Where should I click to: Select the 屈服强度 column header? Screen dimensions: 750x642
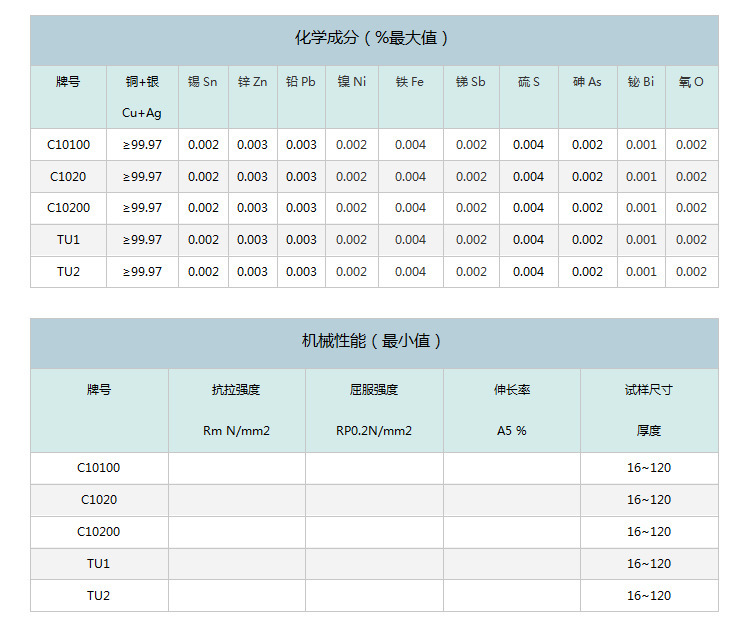pos(374,390)
